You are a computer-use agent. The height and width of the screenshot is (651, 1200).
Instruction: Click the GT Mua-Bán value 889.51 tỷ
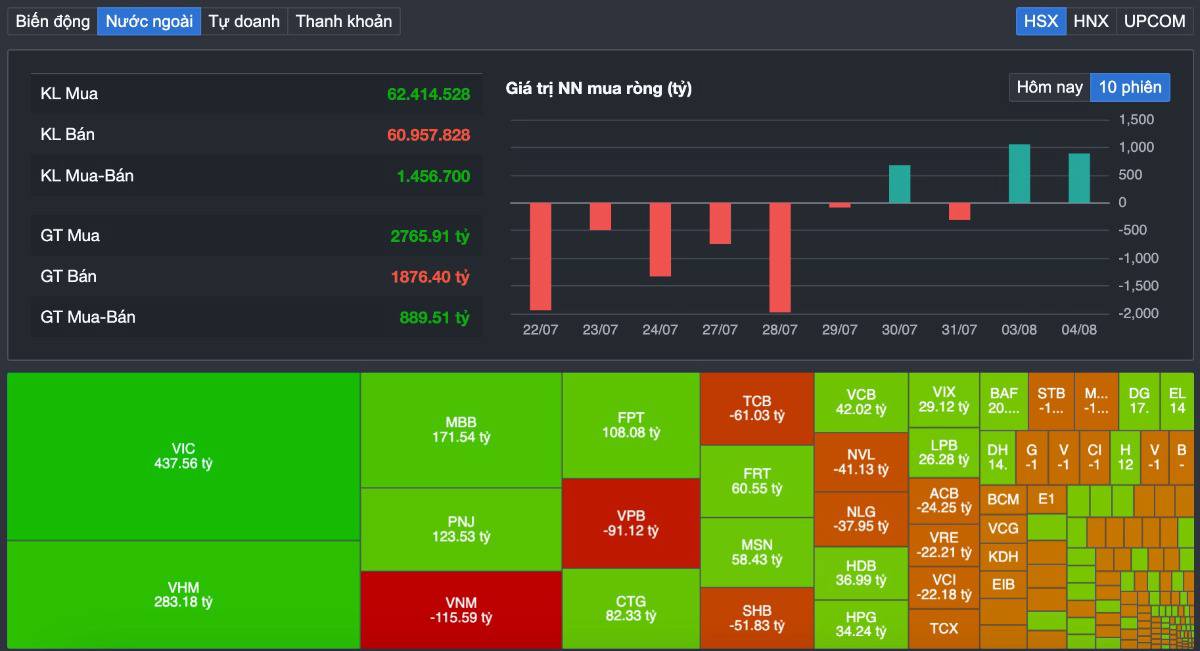[x=434, y=317]
